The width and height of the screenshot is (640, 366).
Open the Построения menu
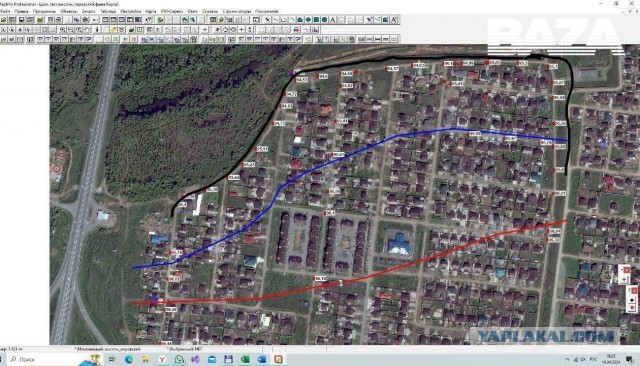coord(267,11)
